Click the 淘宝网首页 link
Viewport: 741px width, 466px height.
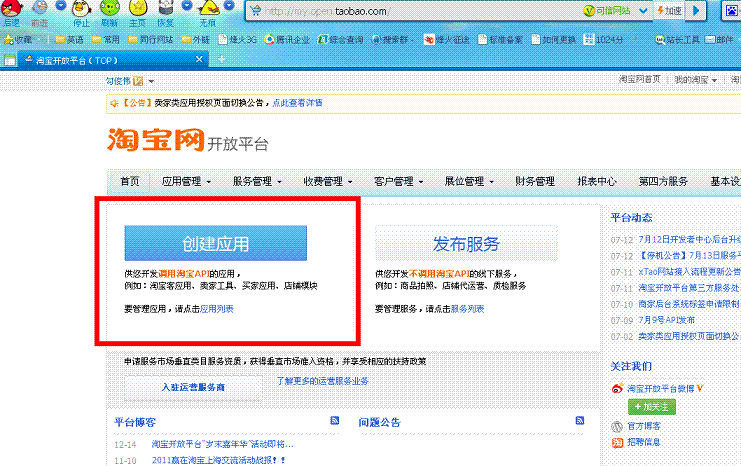639,79
